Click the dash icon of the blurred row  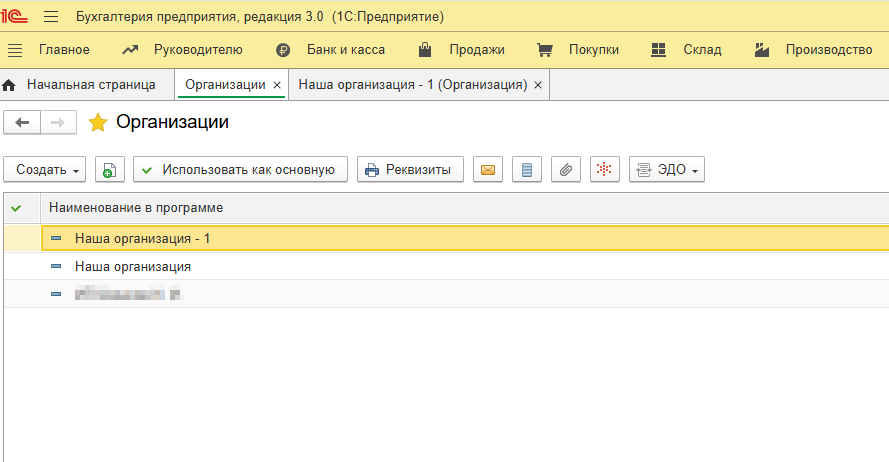point(56,294)
